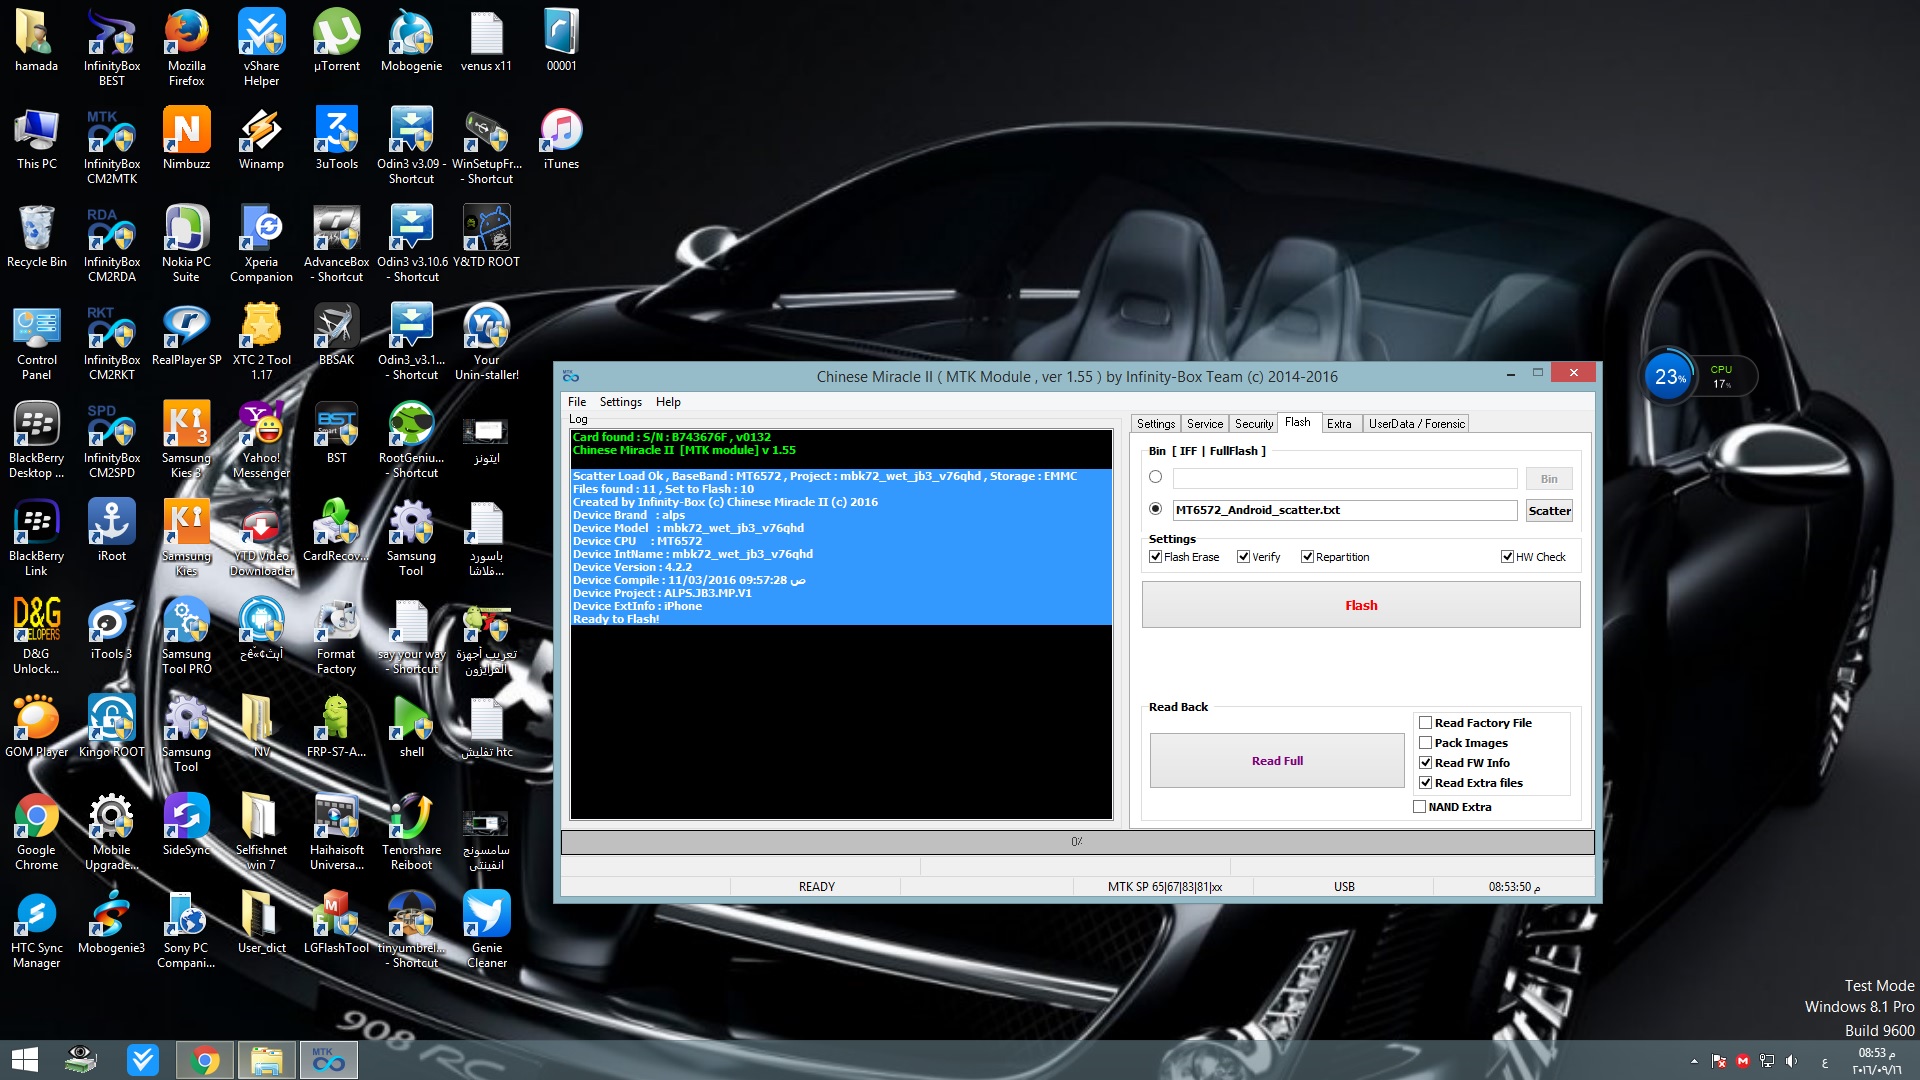Select the iRoot desktop icon
The height and width of the screenshot is (1080, 1920).
(x=111, y=530)
